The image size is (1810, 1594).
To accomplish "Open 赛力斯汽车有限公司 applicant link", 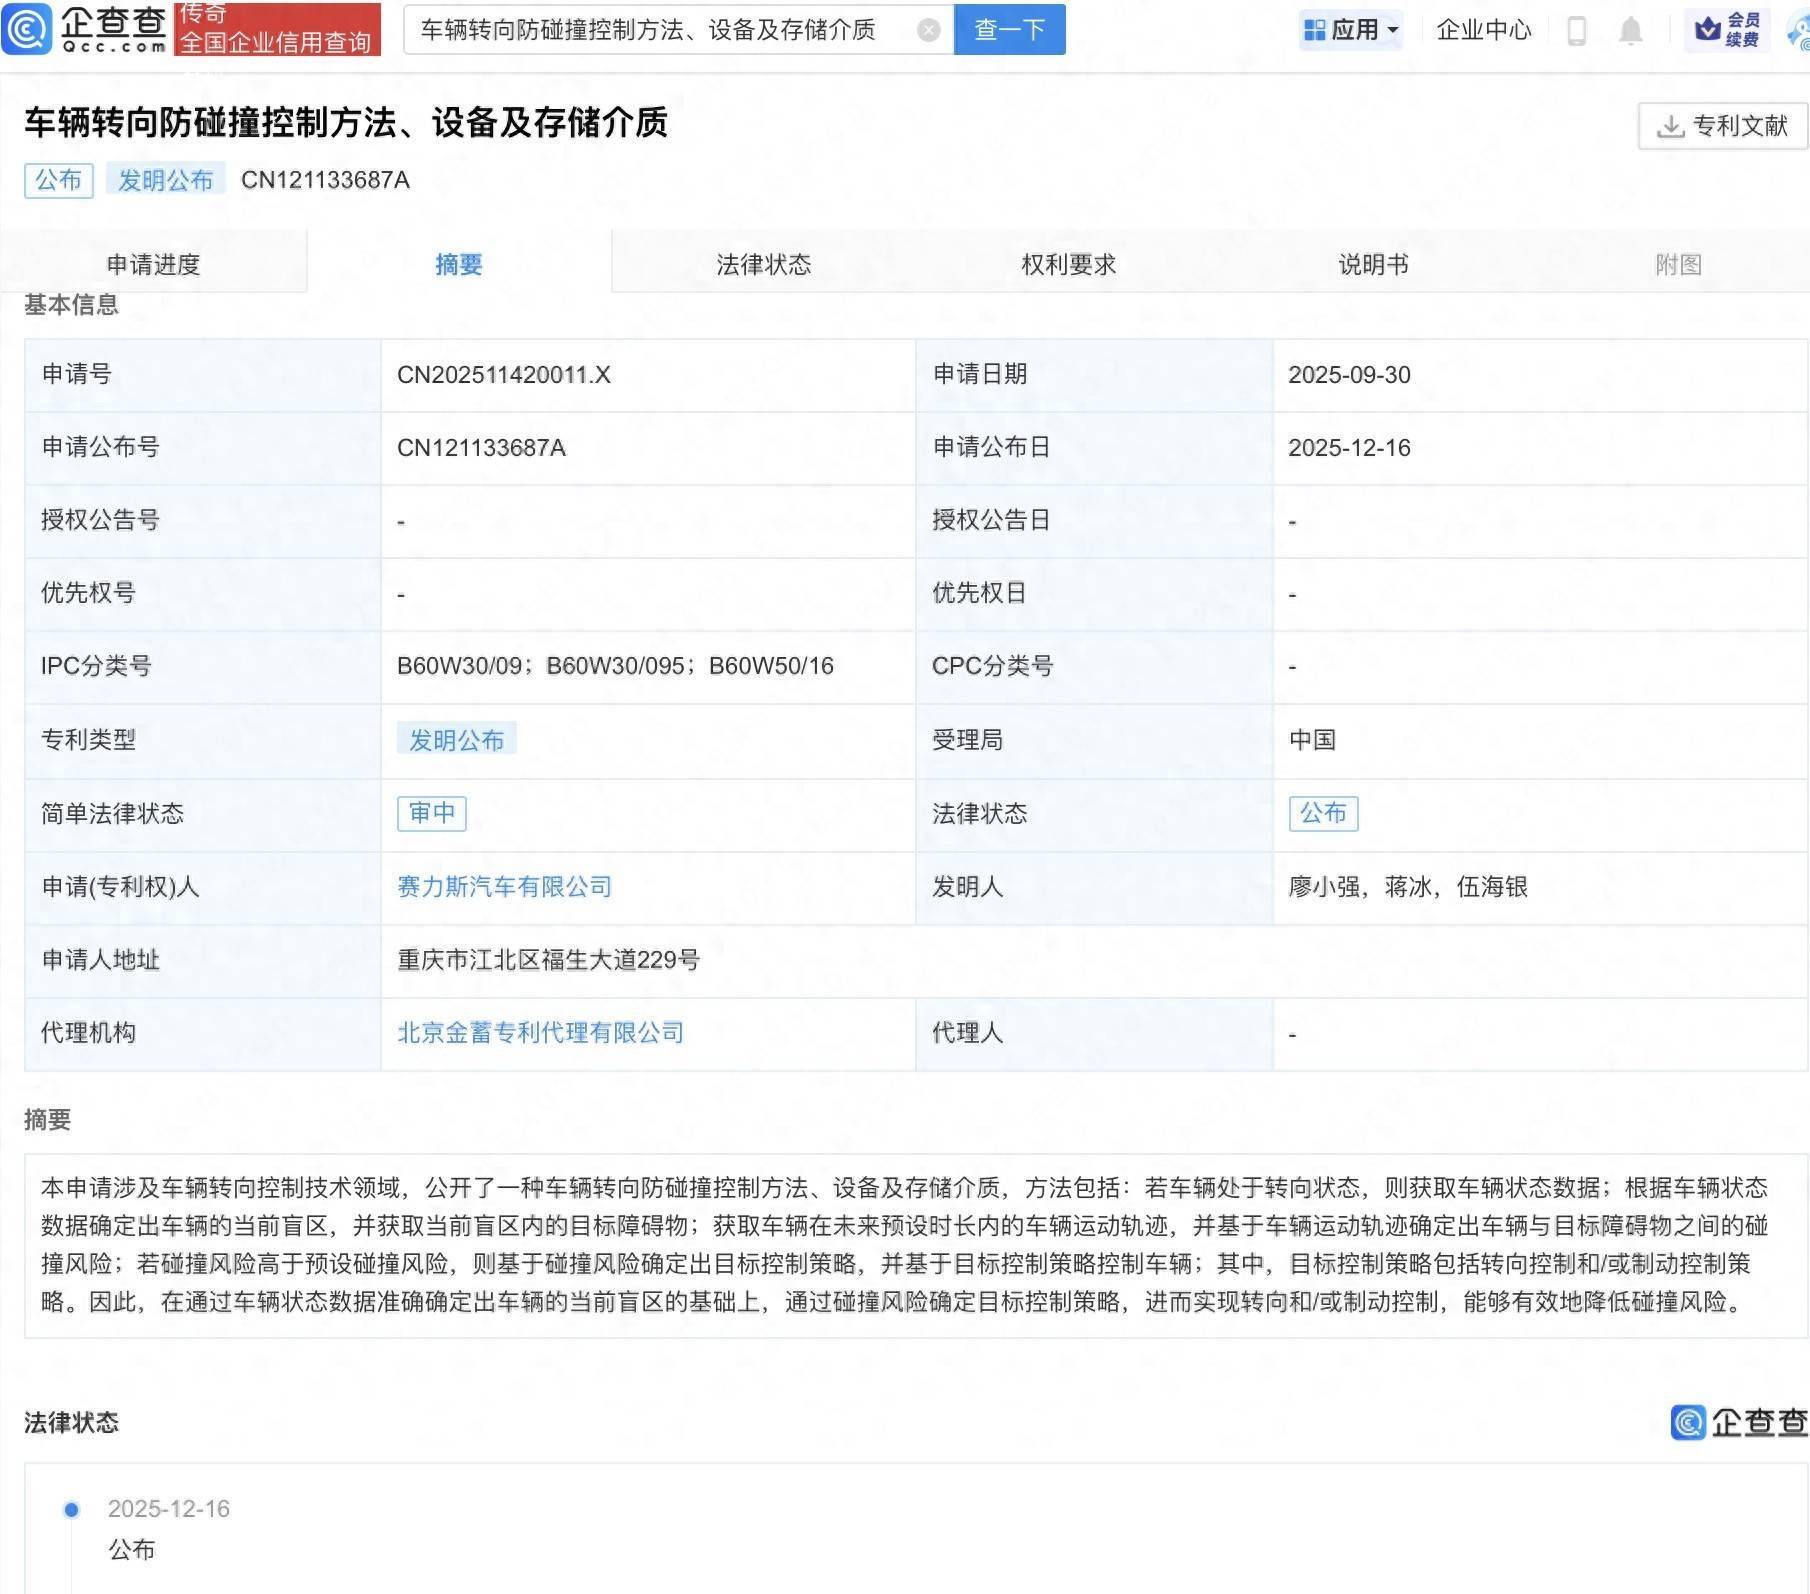I will pyautogui.click(x=504, y=887).
